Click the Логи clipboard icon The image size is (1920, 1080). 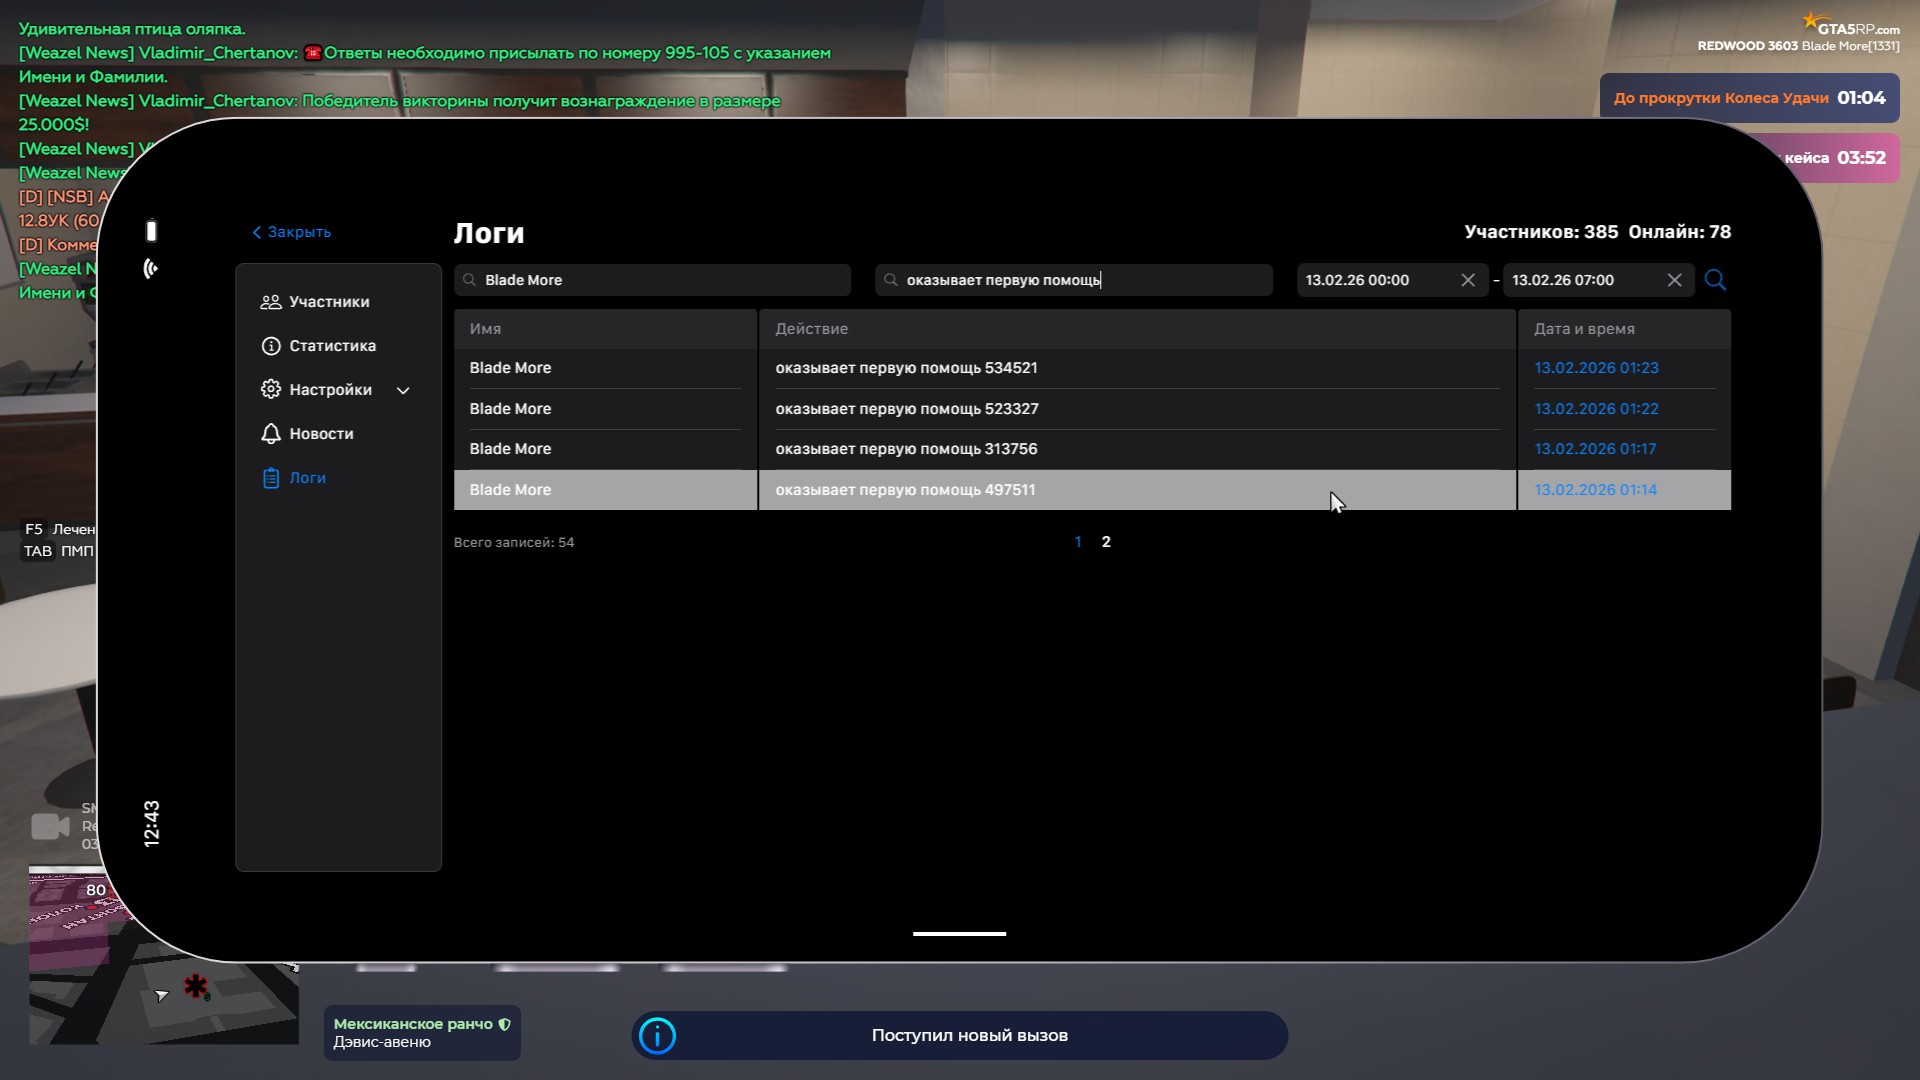point(271,478)
